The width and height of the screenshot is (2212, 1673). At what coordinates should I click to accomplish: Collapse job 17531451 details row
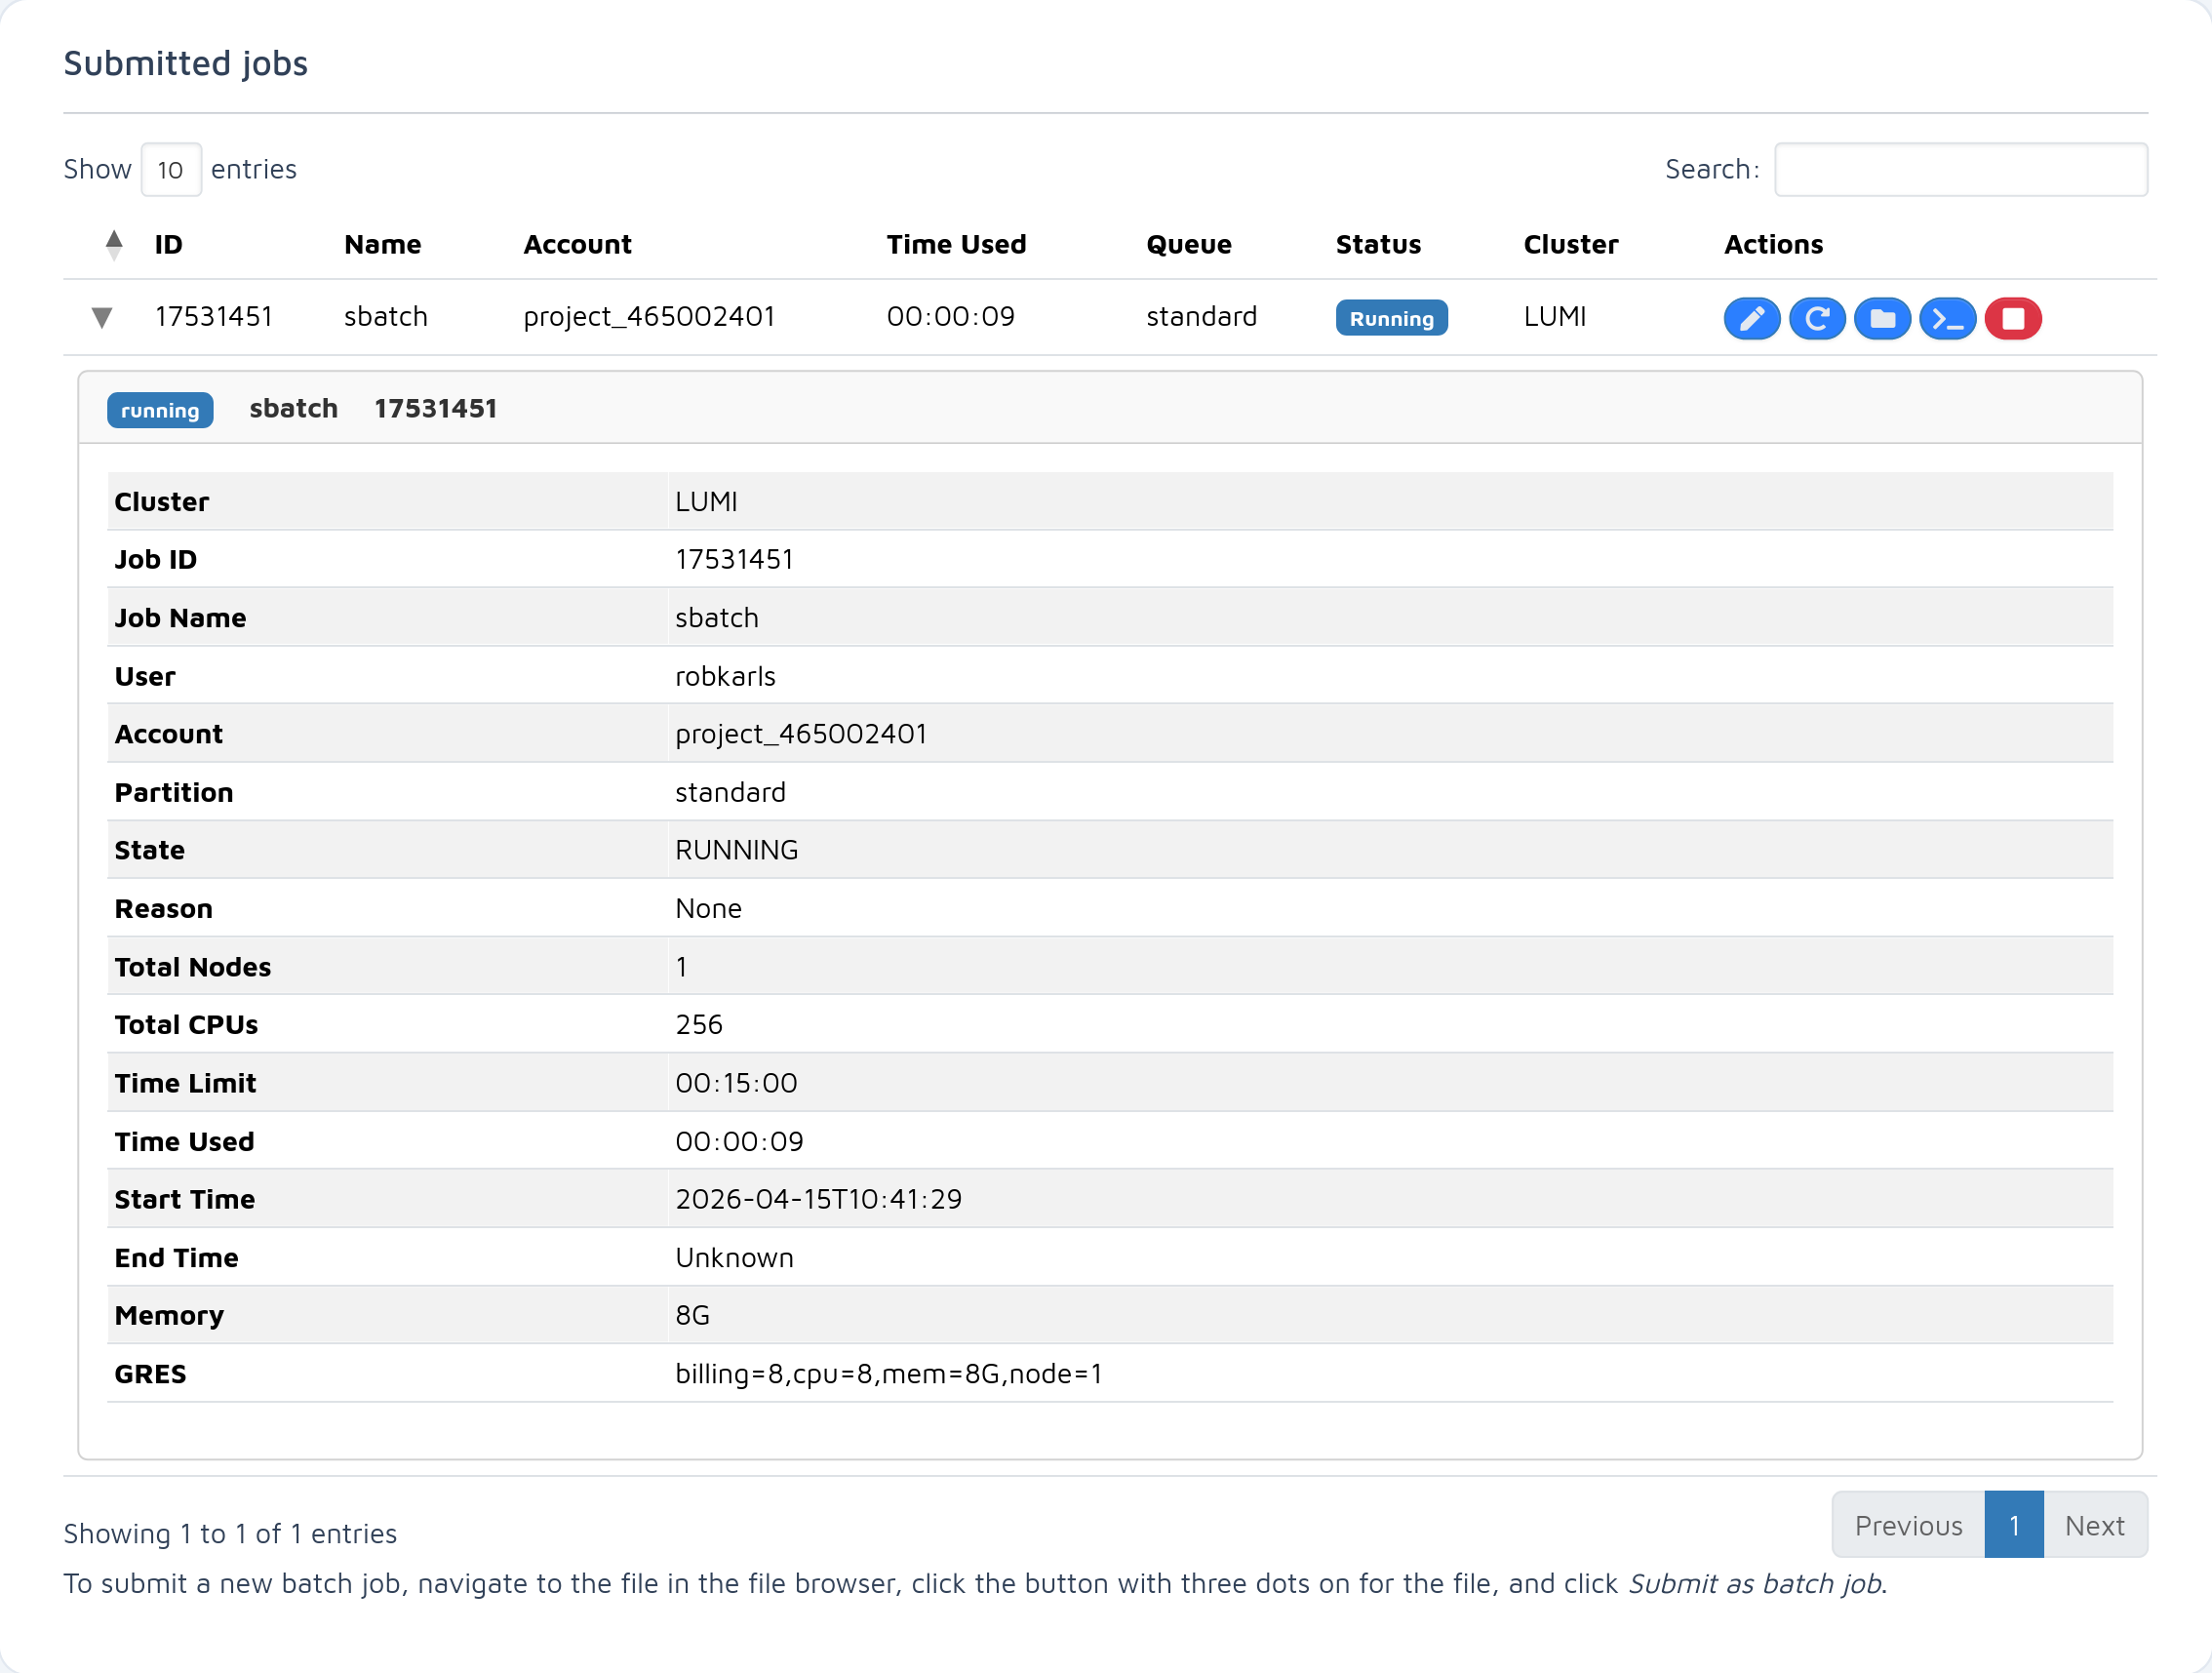pos(102,317)
